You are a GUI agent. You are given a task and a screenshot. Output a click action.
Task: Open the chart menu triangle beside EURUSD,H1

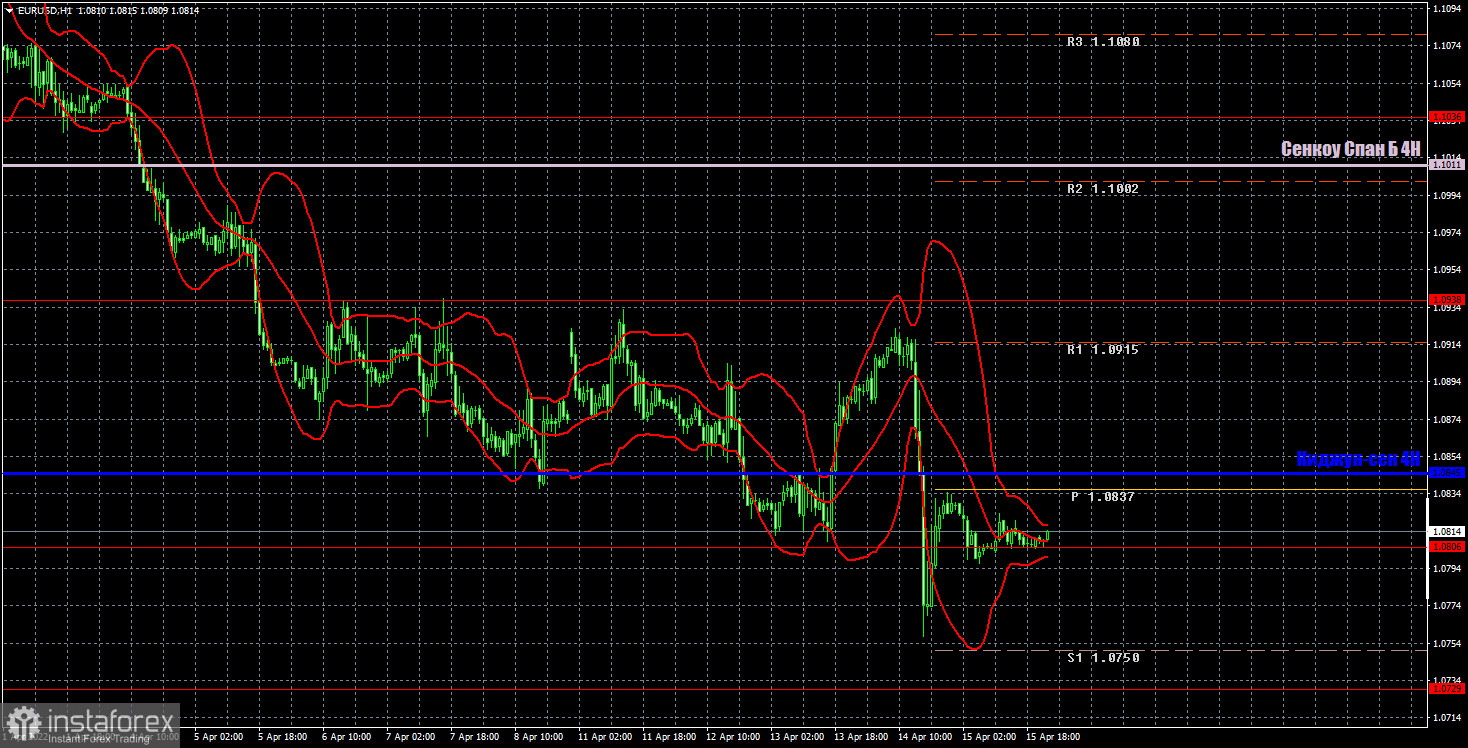tap(9, 10)
